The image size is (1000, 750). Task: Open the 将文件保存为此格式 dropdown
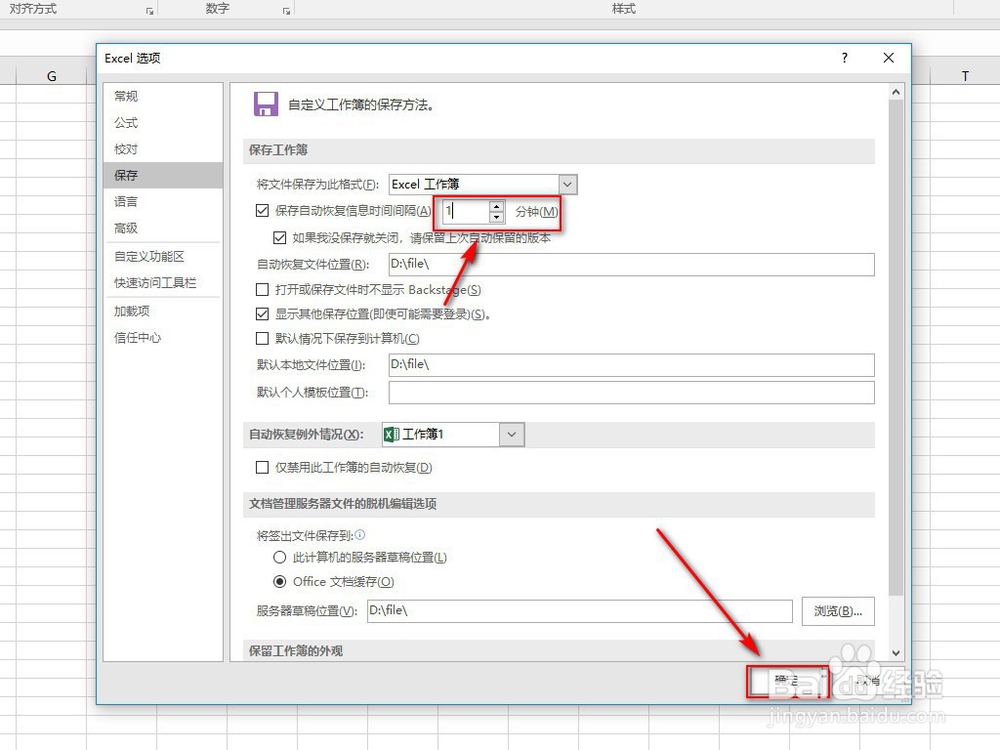point(568,184)
